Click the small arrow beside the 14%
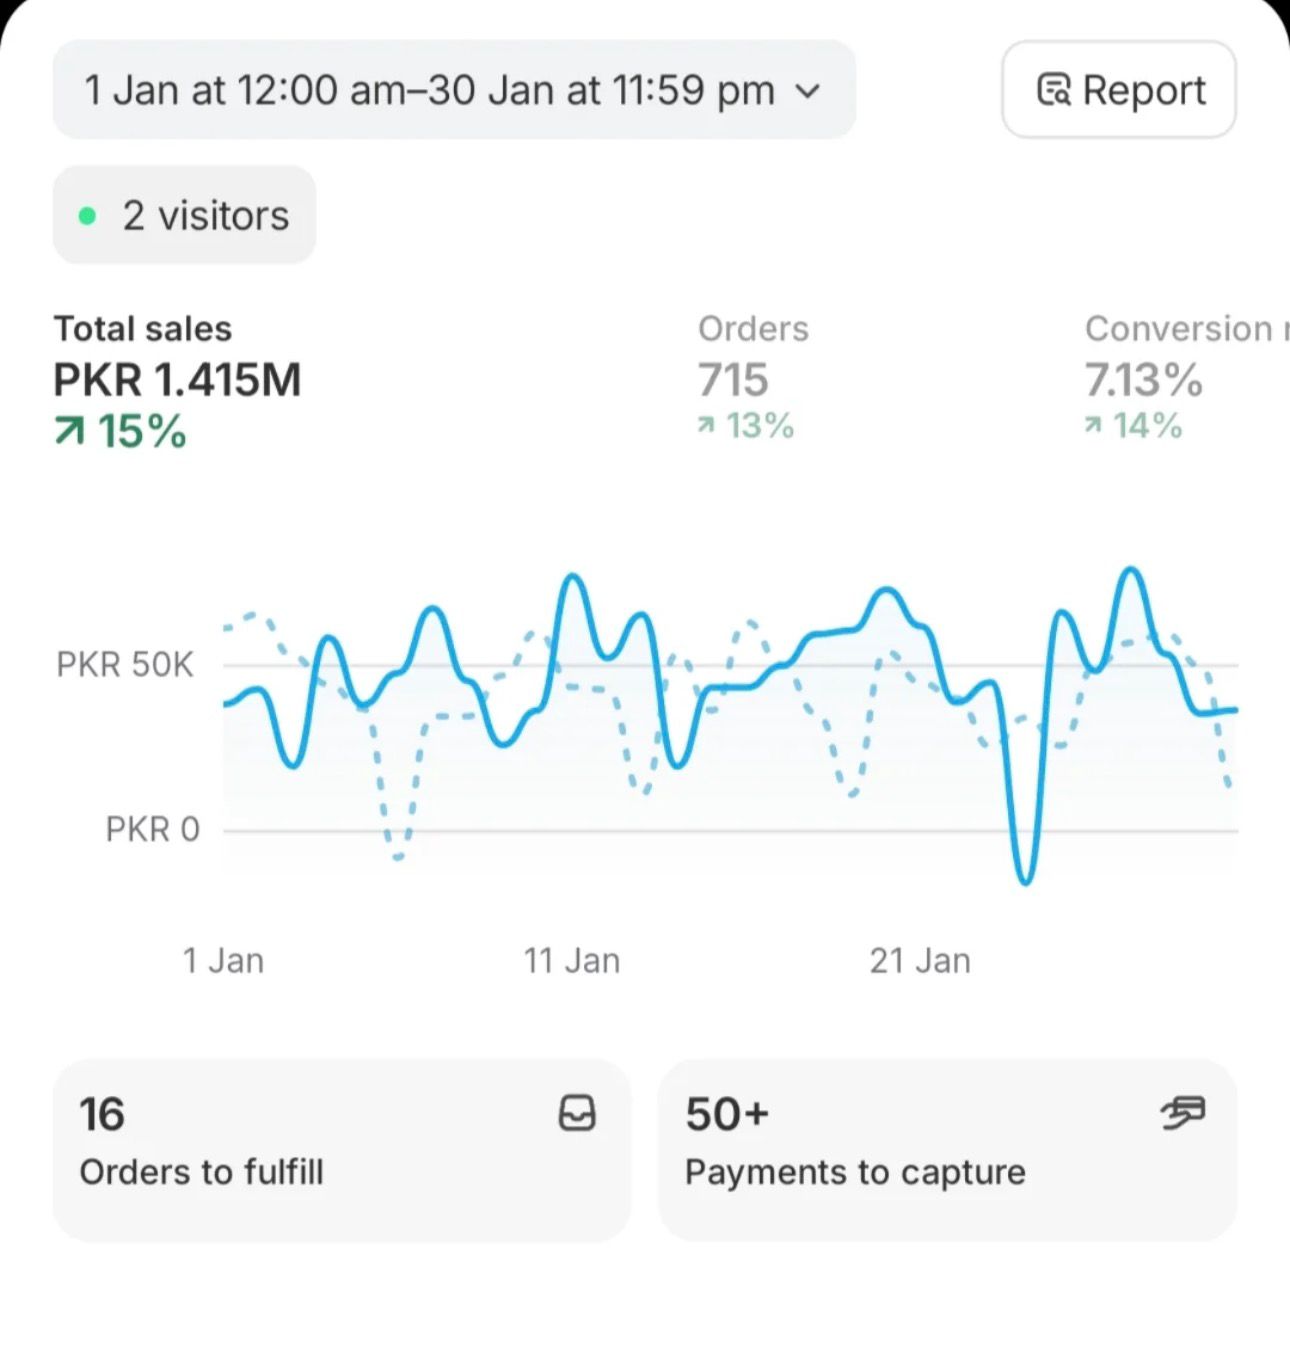1290x1357 pixels. click(1094, 427)
